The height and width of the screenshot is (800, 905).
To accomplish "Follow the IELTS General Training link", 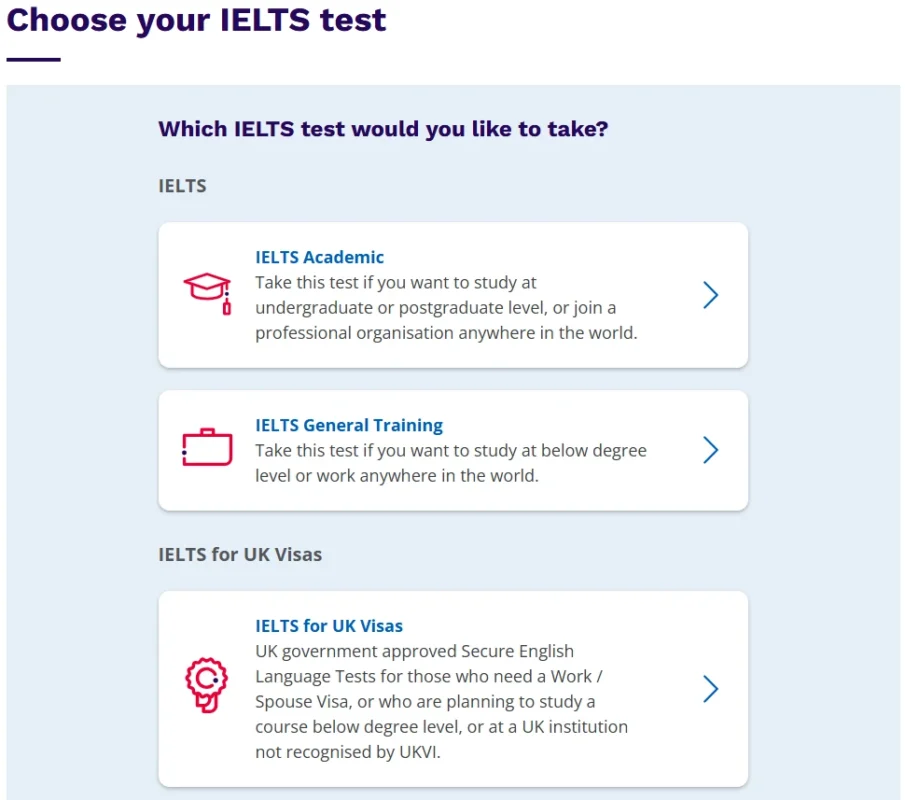I will tap(349, 425).
